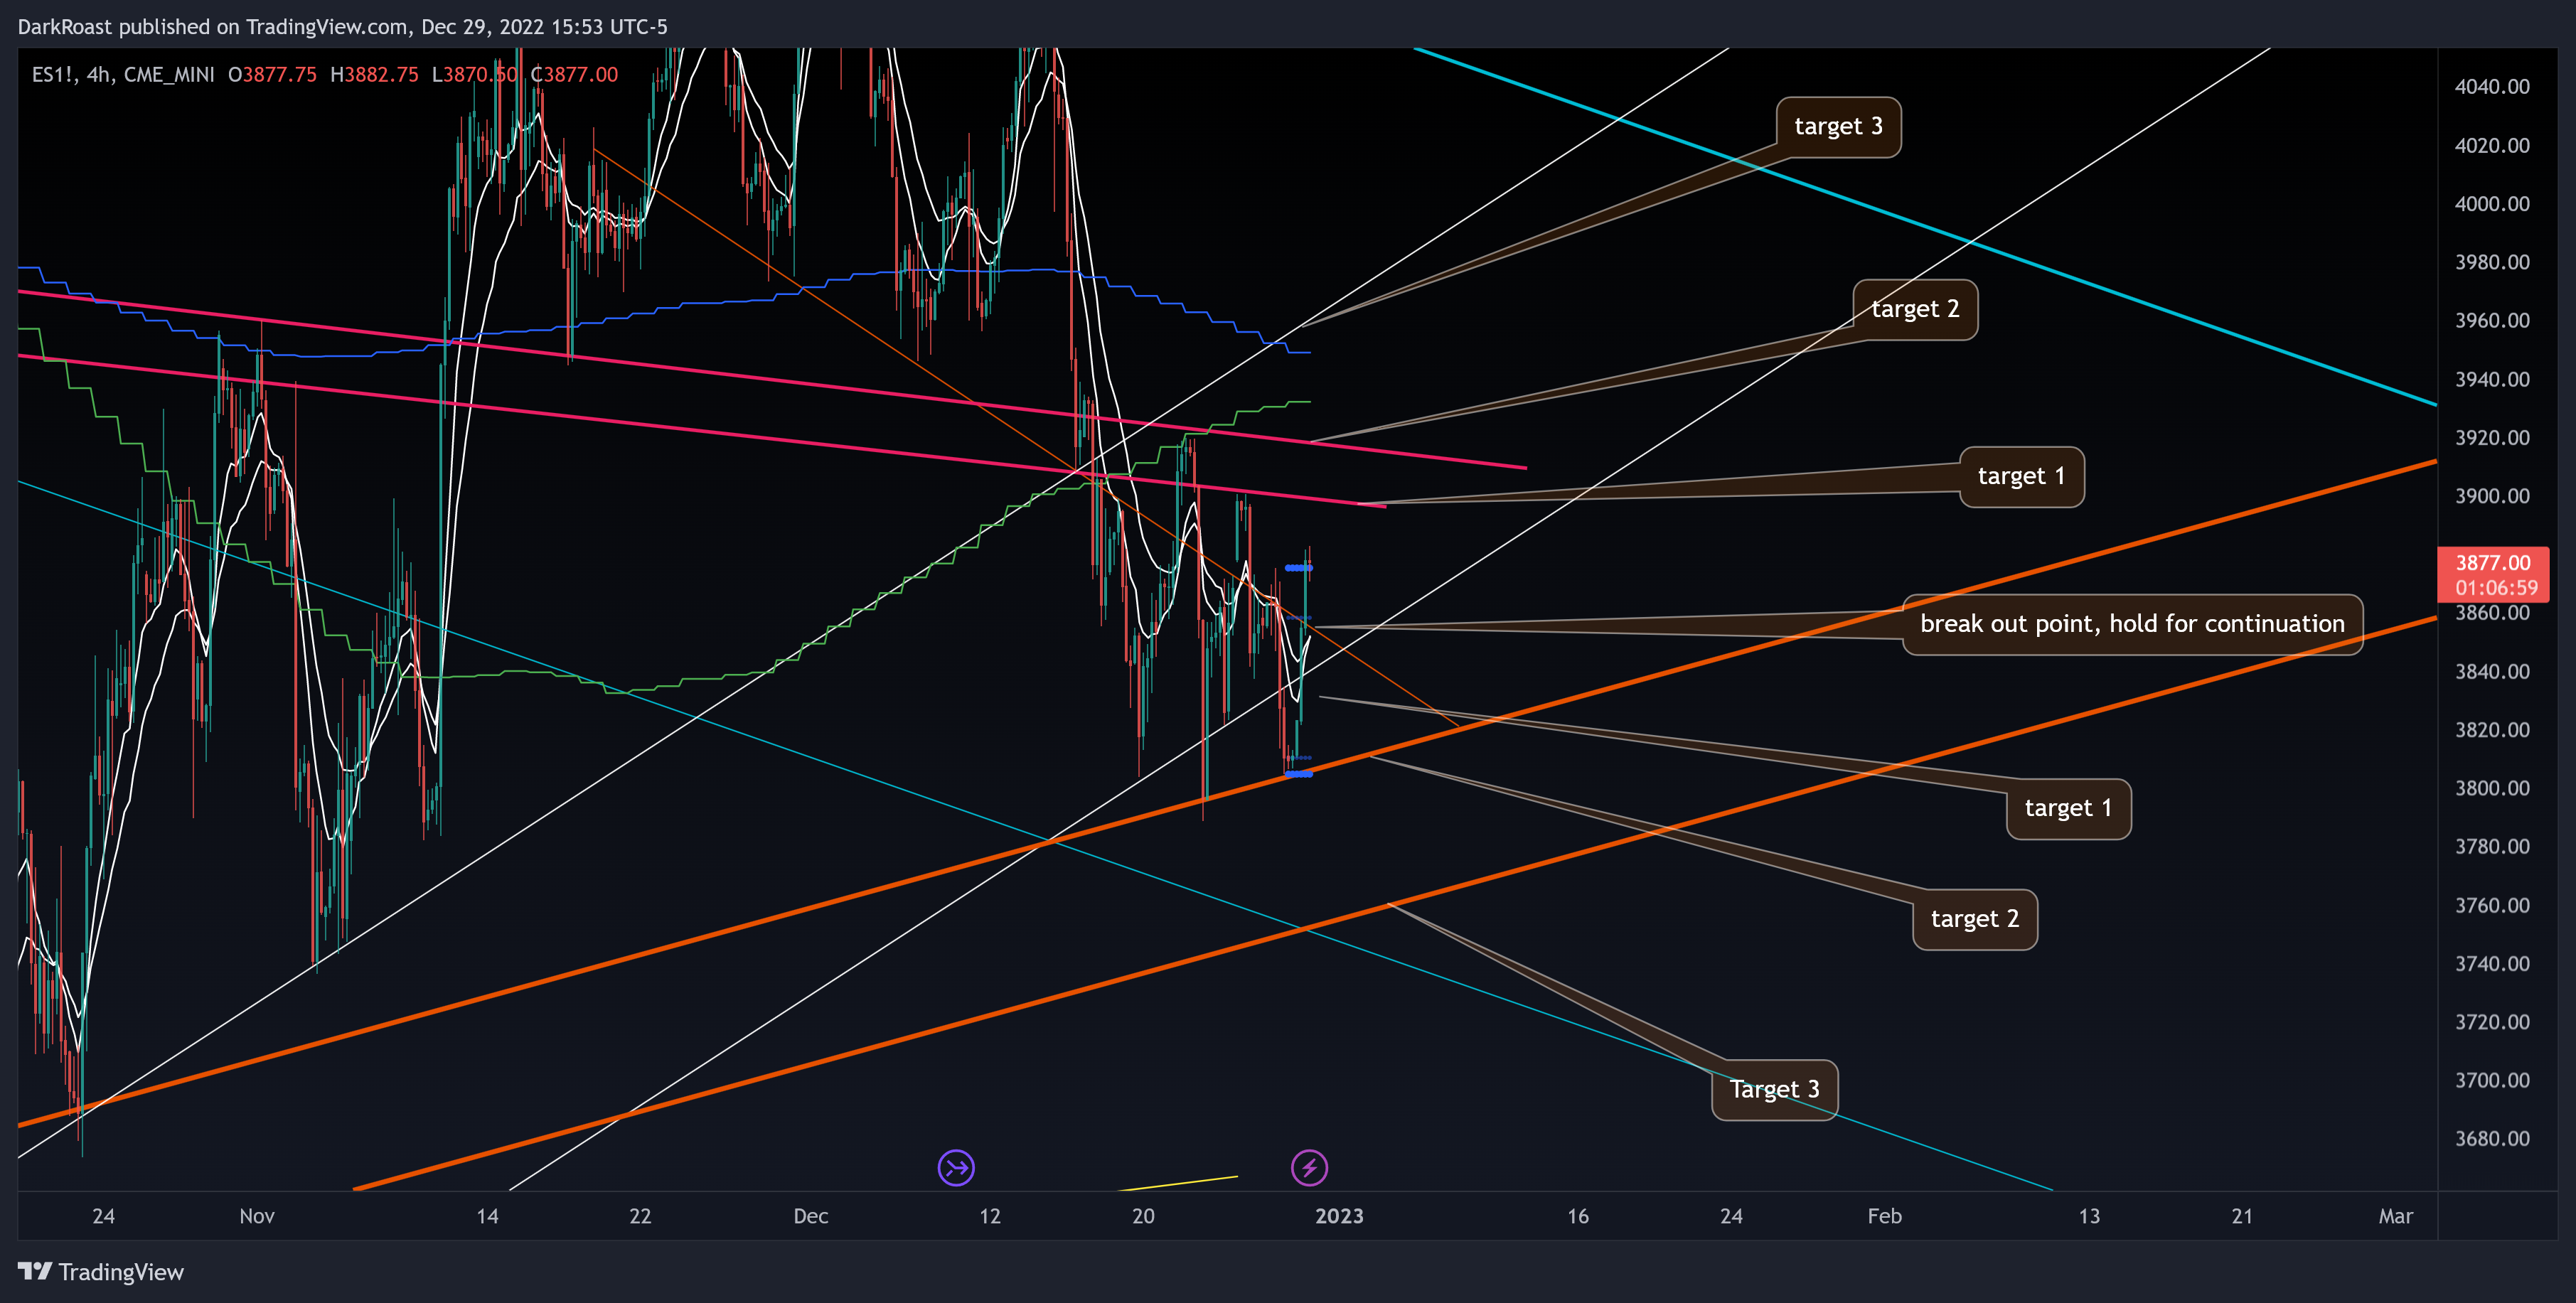The width and height of the screenshot is (2576, 1303).
Task: Click the ES1!, 4h, CME_MINI symbol legend
Action: point(123,75)
